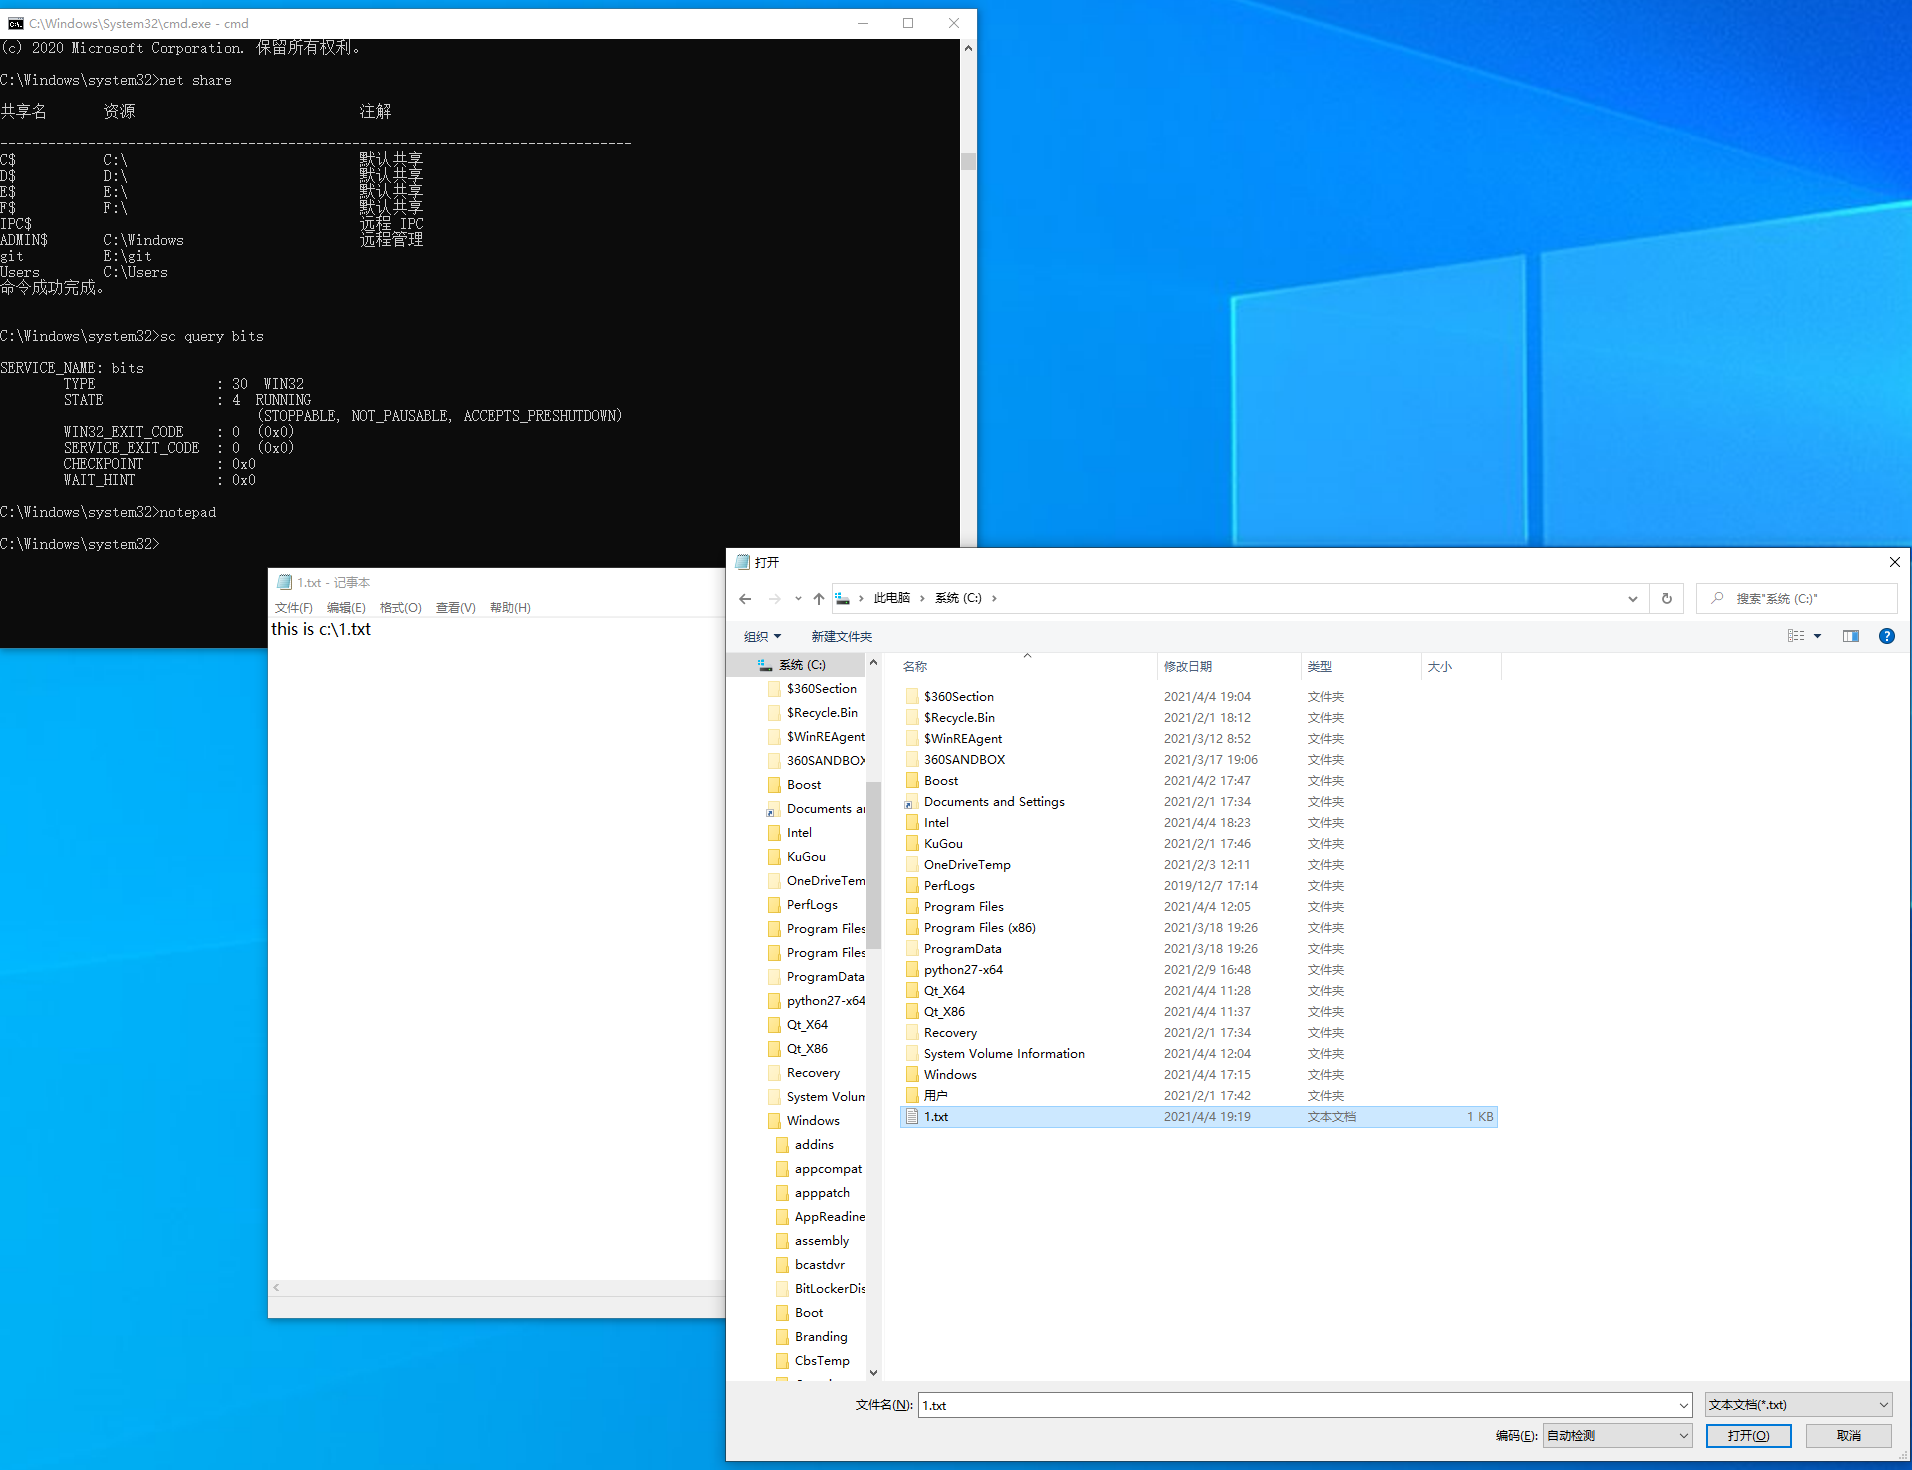Refresh the folder view
The height and width of the screenshot is (1470, 1912).
pos(1666,598)
